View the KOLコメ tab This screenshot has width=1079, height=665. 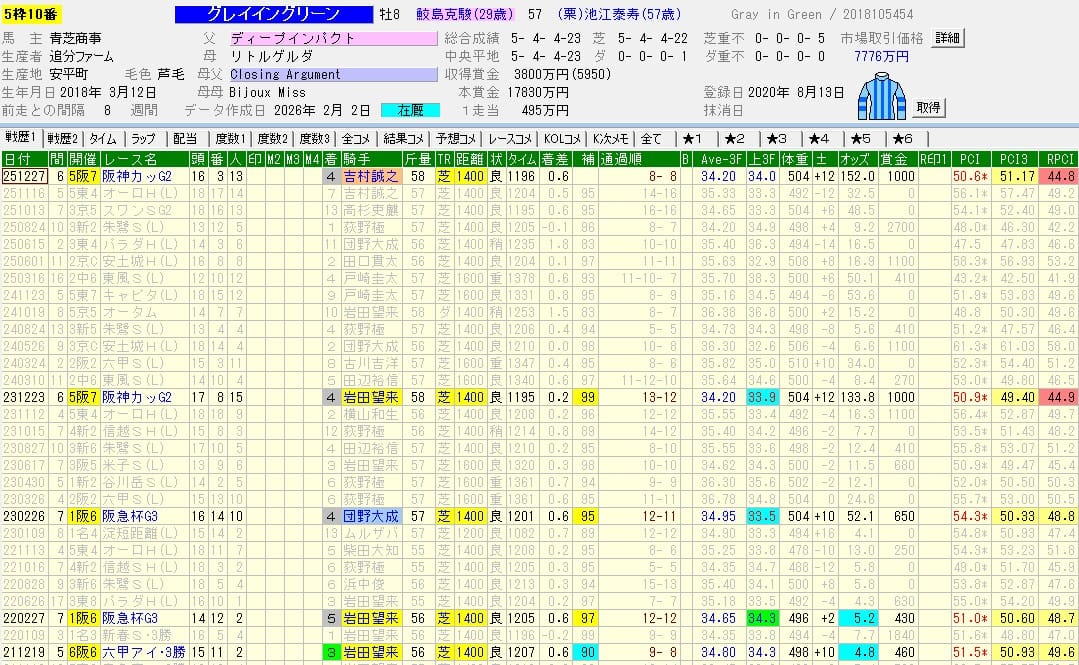pos(563,138)
